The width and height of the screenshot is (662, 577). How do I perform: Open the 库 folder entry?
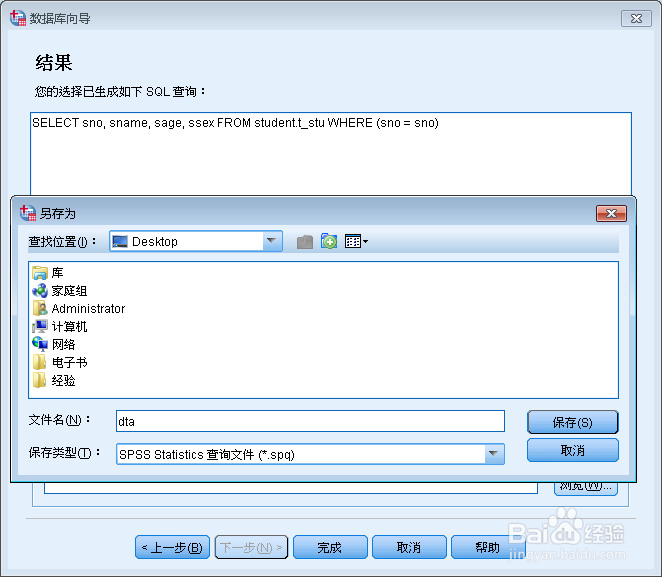pyautogui.click(x=48, y=273)
